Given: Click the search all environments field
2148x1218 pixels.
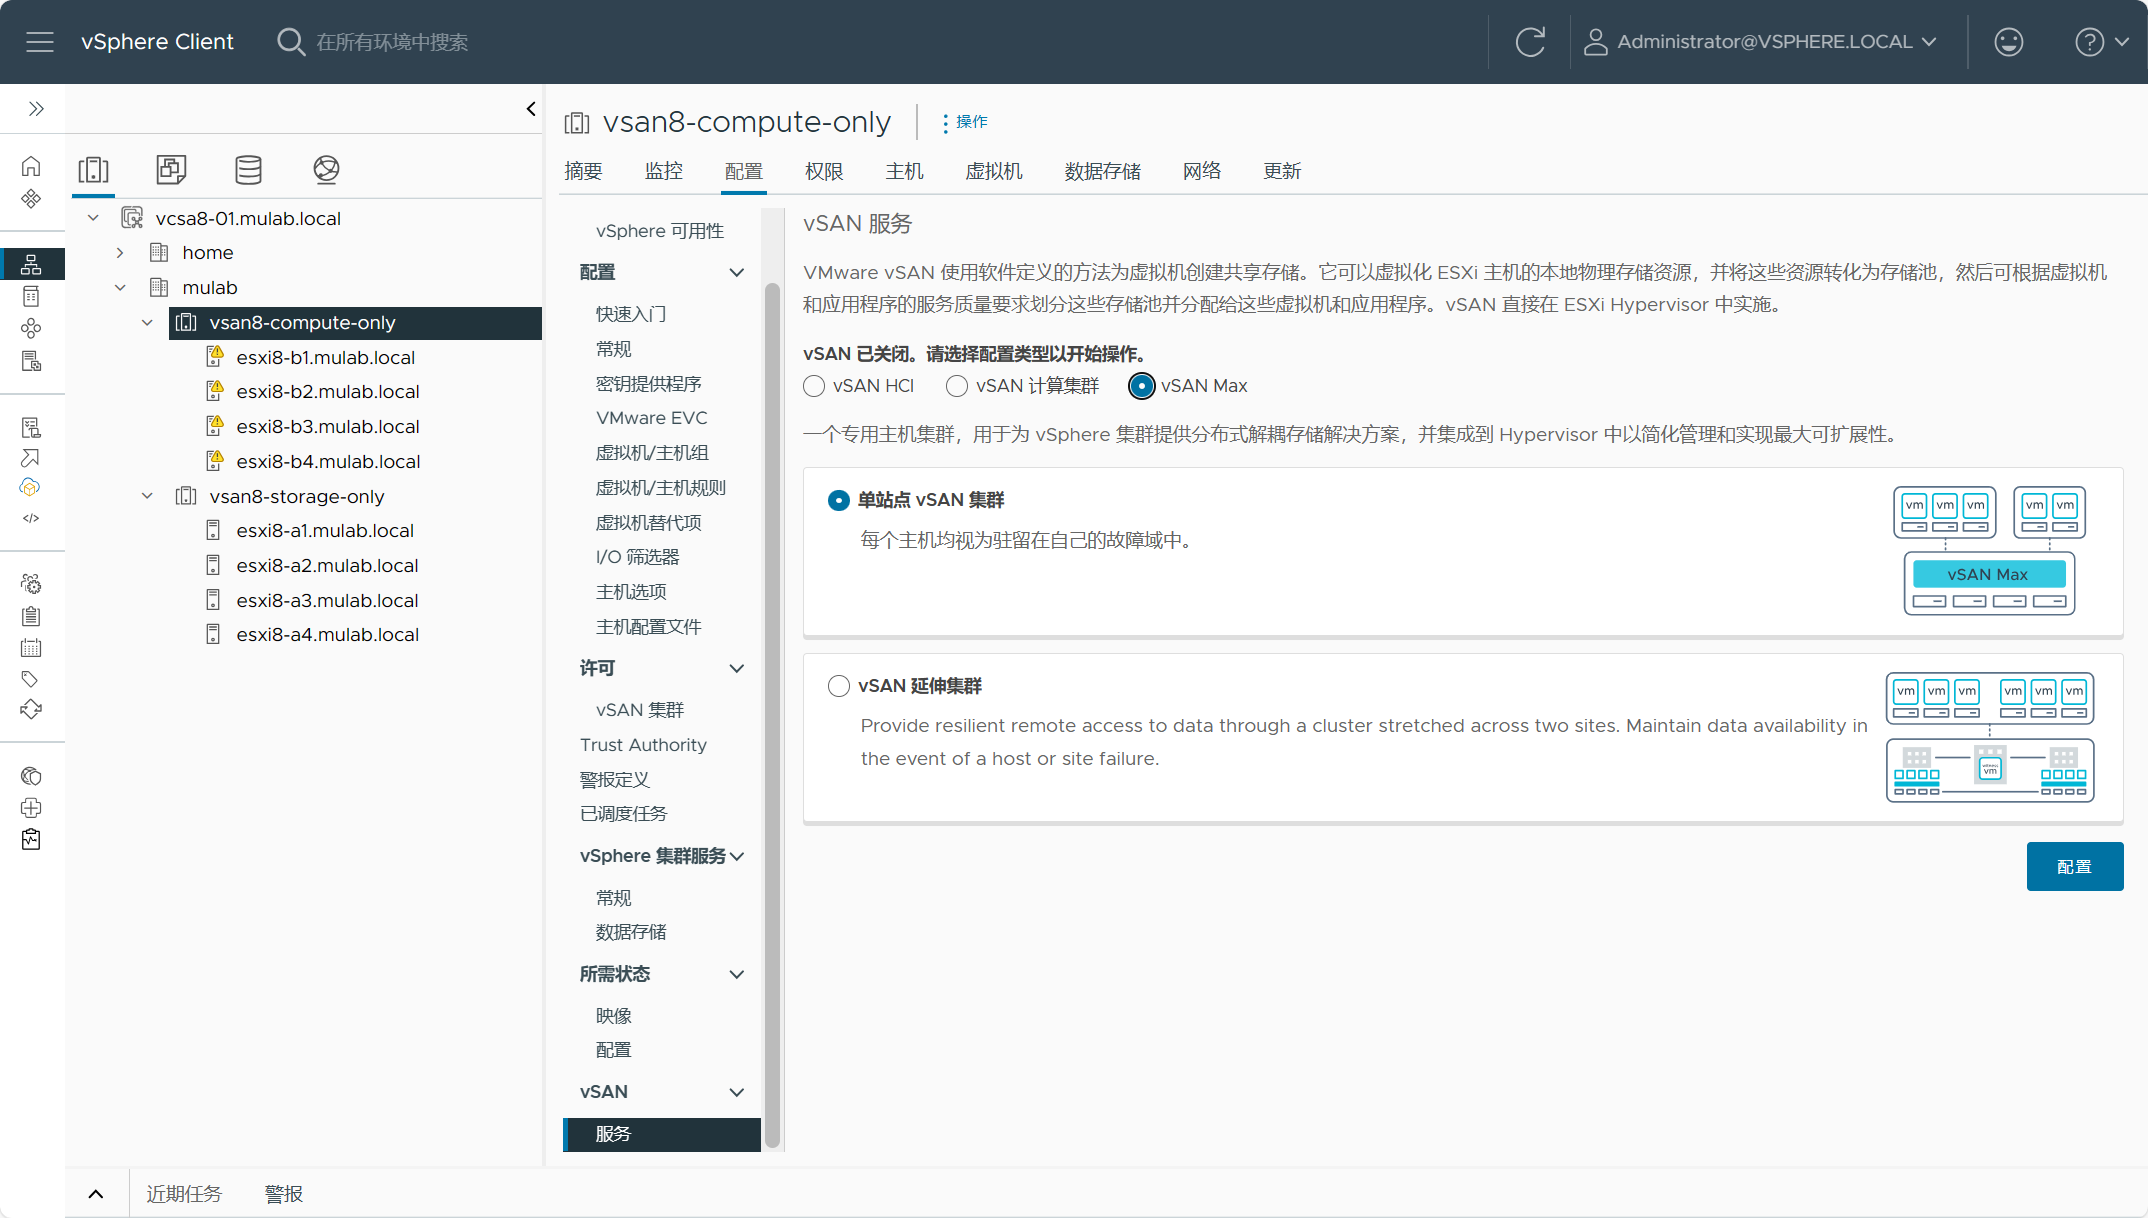Looking at the screenshot, I should (392, 42).
